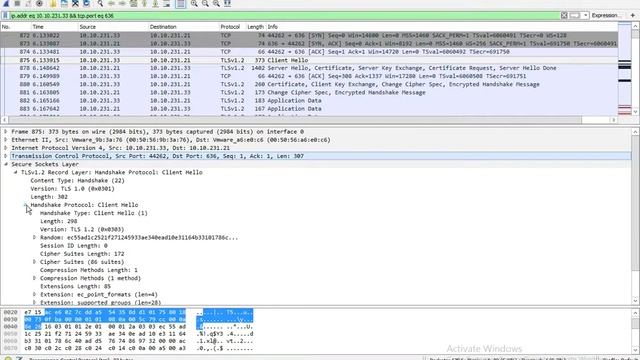The width and height of the screenshot is (640, 360).
Task: Click inside the display filter field
Action: 284,16
